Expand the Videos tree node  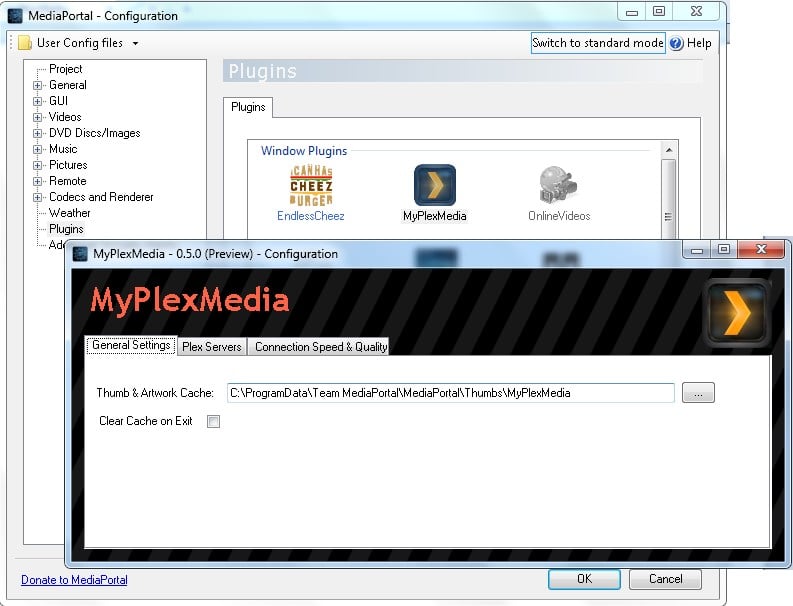tap(37, 117)
